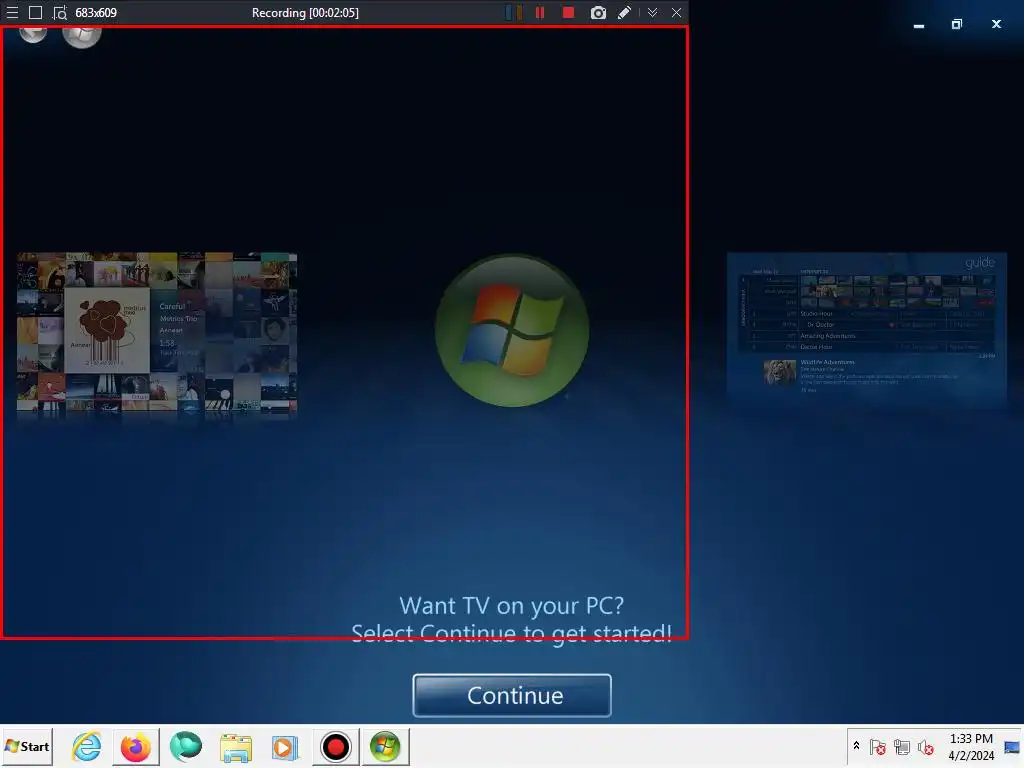Open the recorder hamburger menu
Screen dimensions: 1024x768
tap(12, 12)
